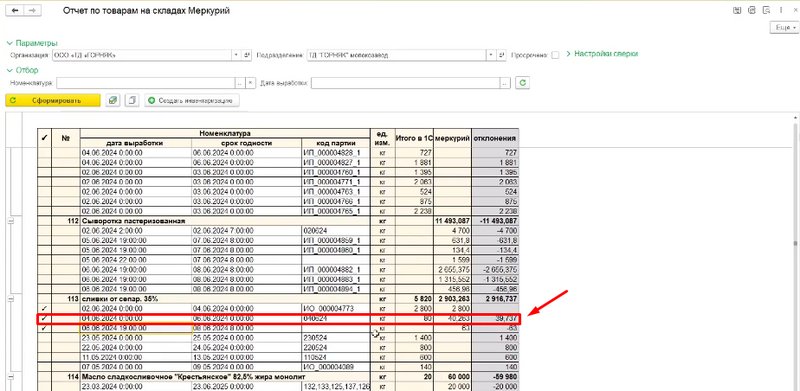Image resolution: width=800 pixels, height=391 pixels.
Task: Open the Номенклатура selection ellipsis button
Action: 240,83
